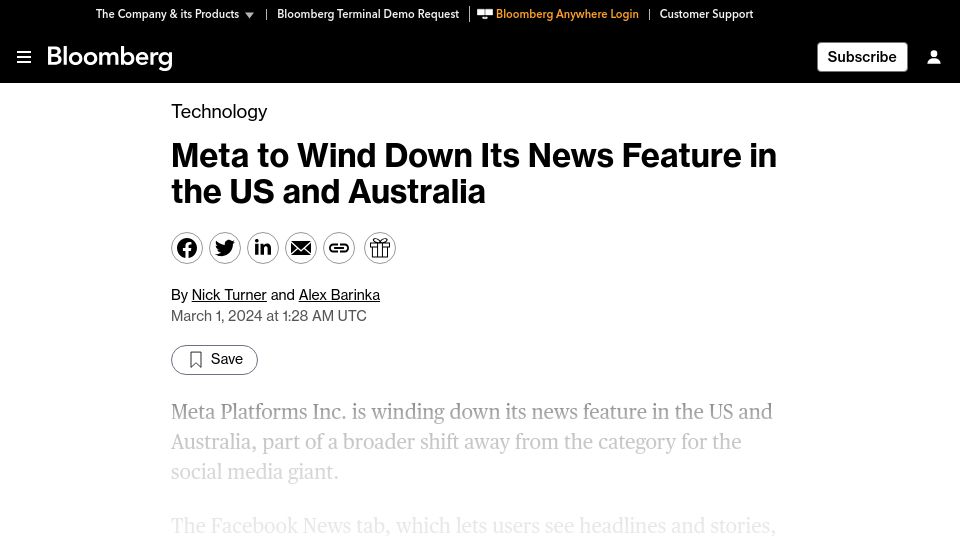Click the headline 'Meta to Wind Down Its News Feature'
This screenshot has height=540, width=960.
pyautogui.click(x=474, y=173)
